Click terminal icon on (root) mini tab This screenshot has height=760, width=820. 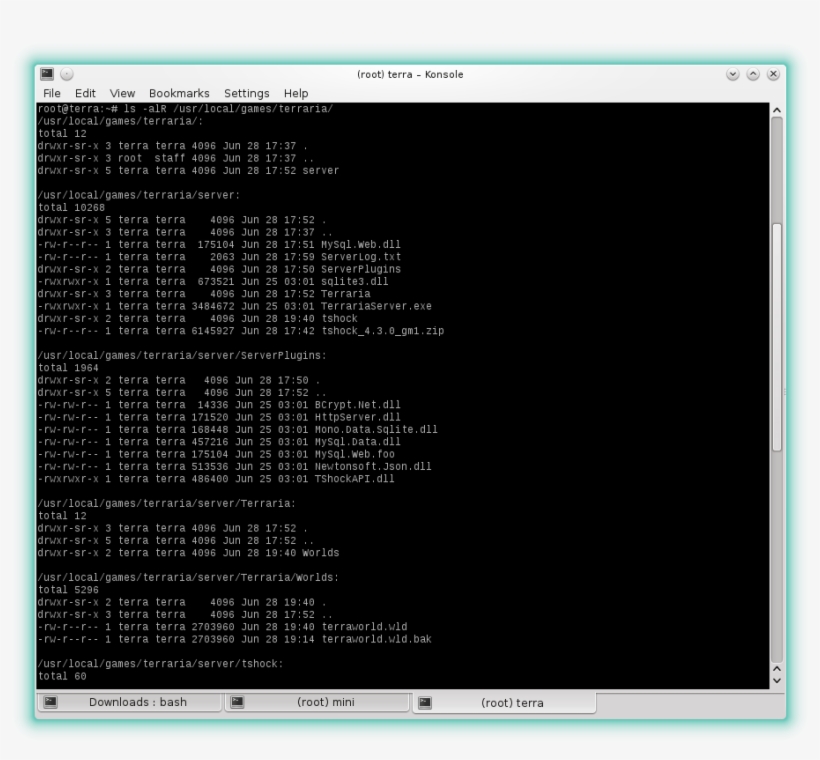point(238,702)
